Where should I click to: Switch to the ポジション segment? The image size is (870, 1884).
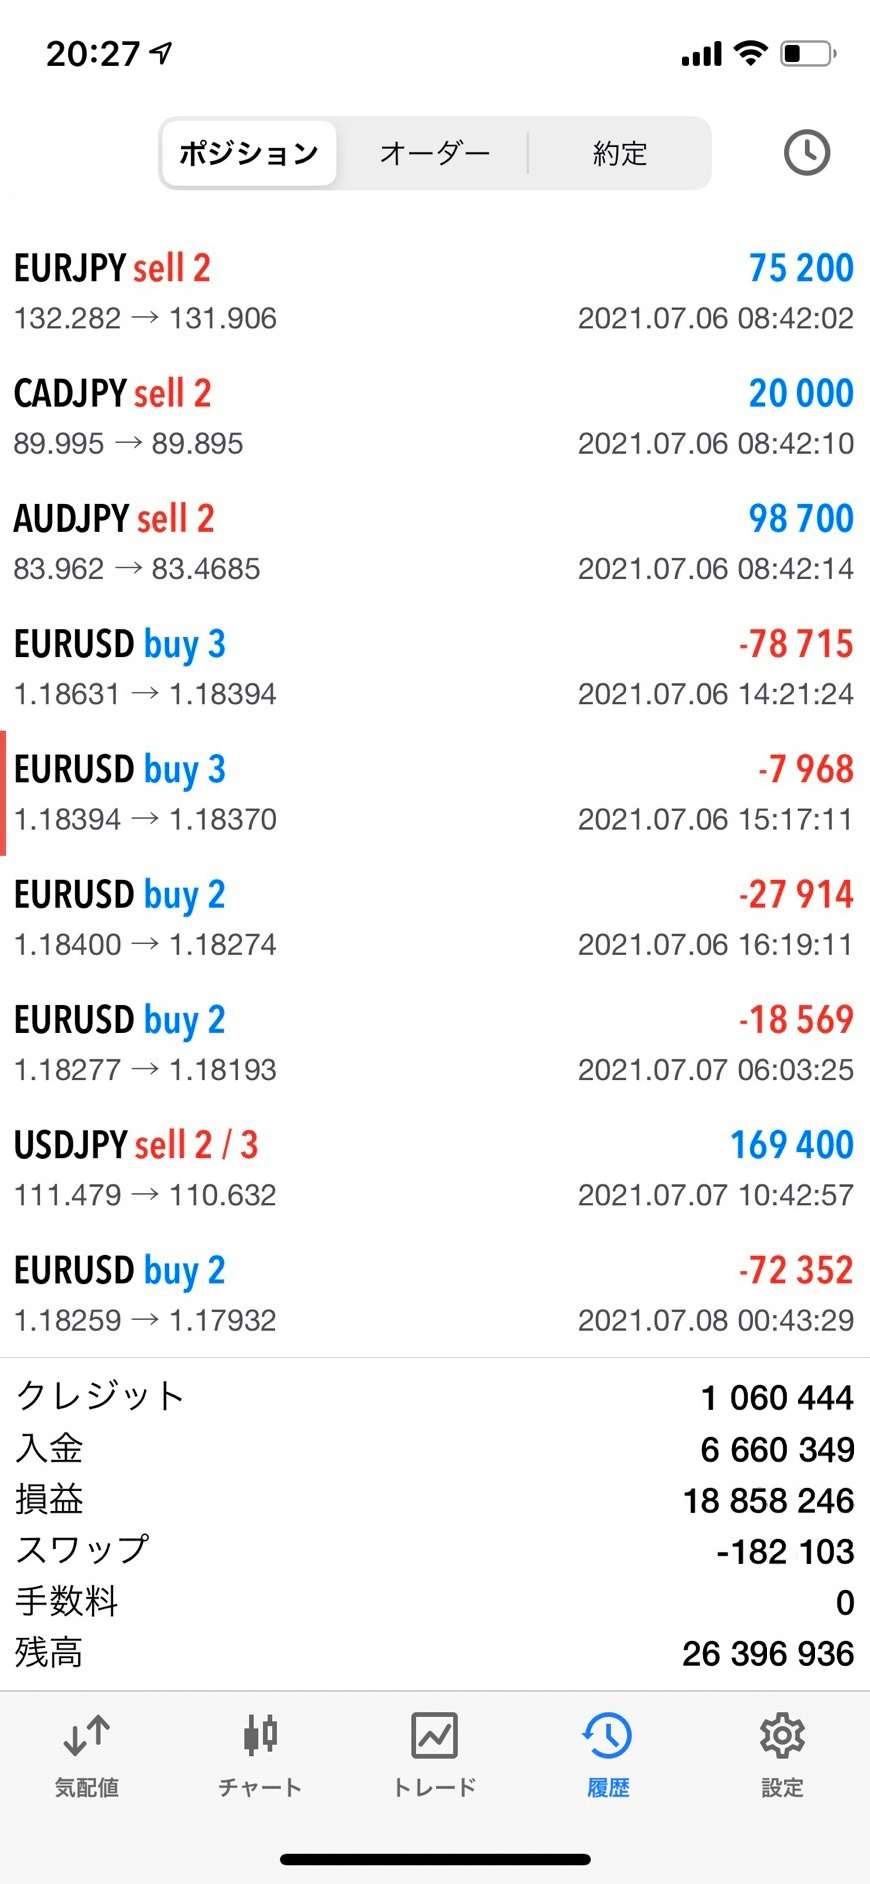coord(249,153)
